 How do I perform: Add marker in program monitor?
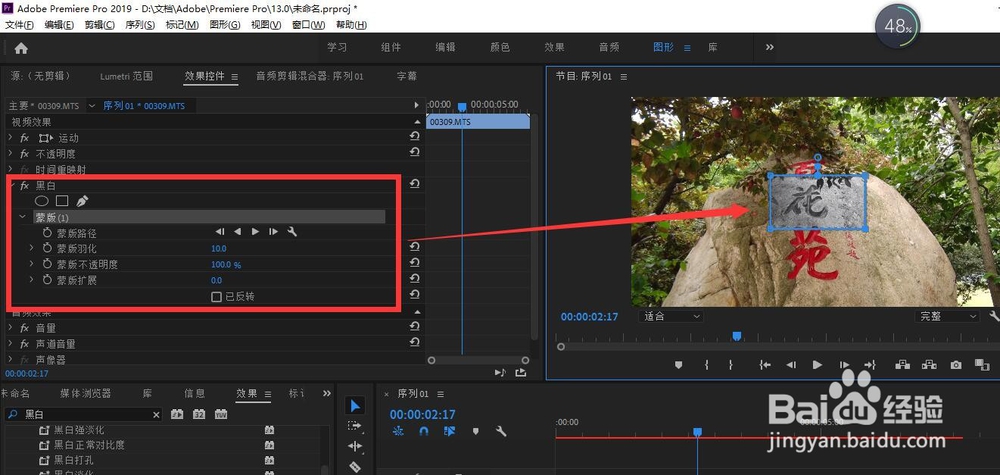679,365
